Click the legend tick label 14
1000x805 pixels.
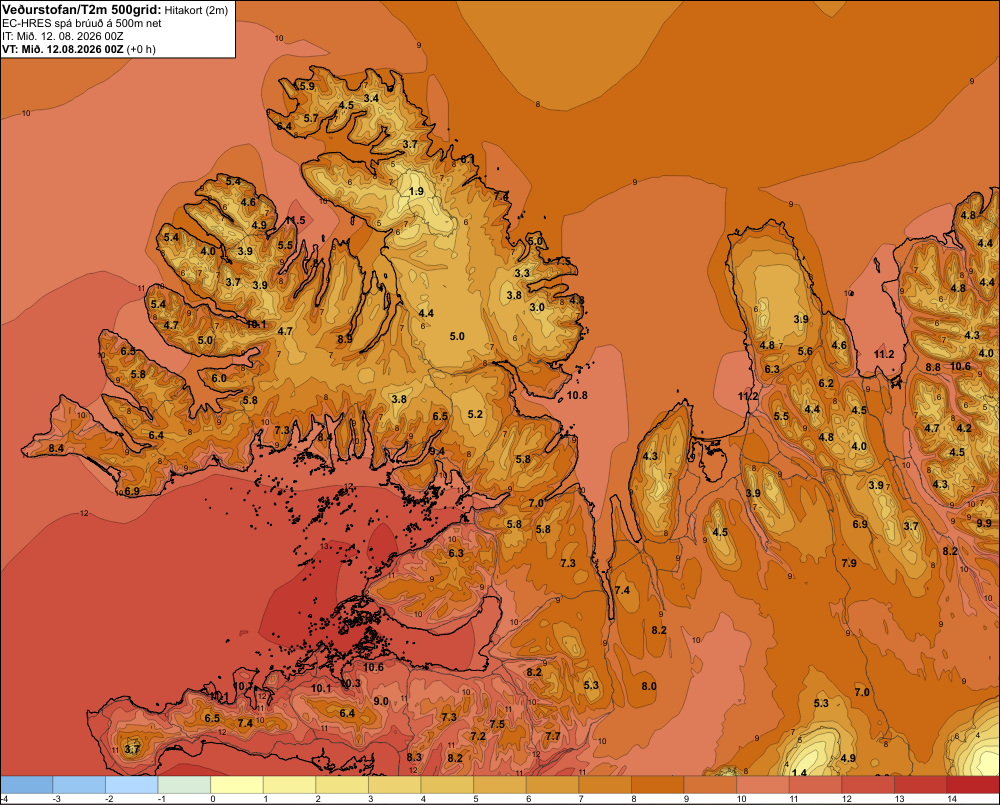tap(952, 799)
